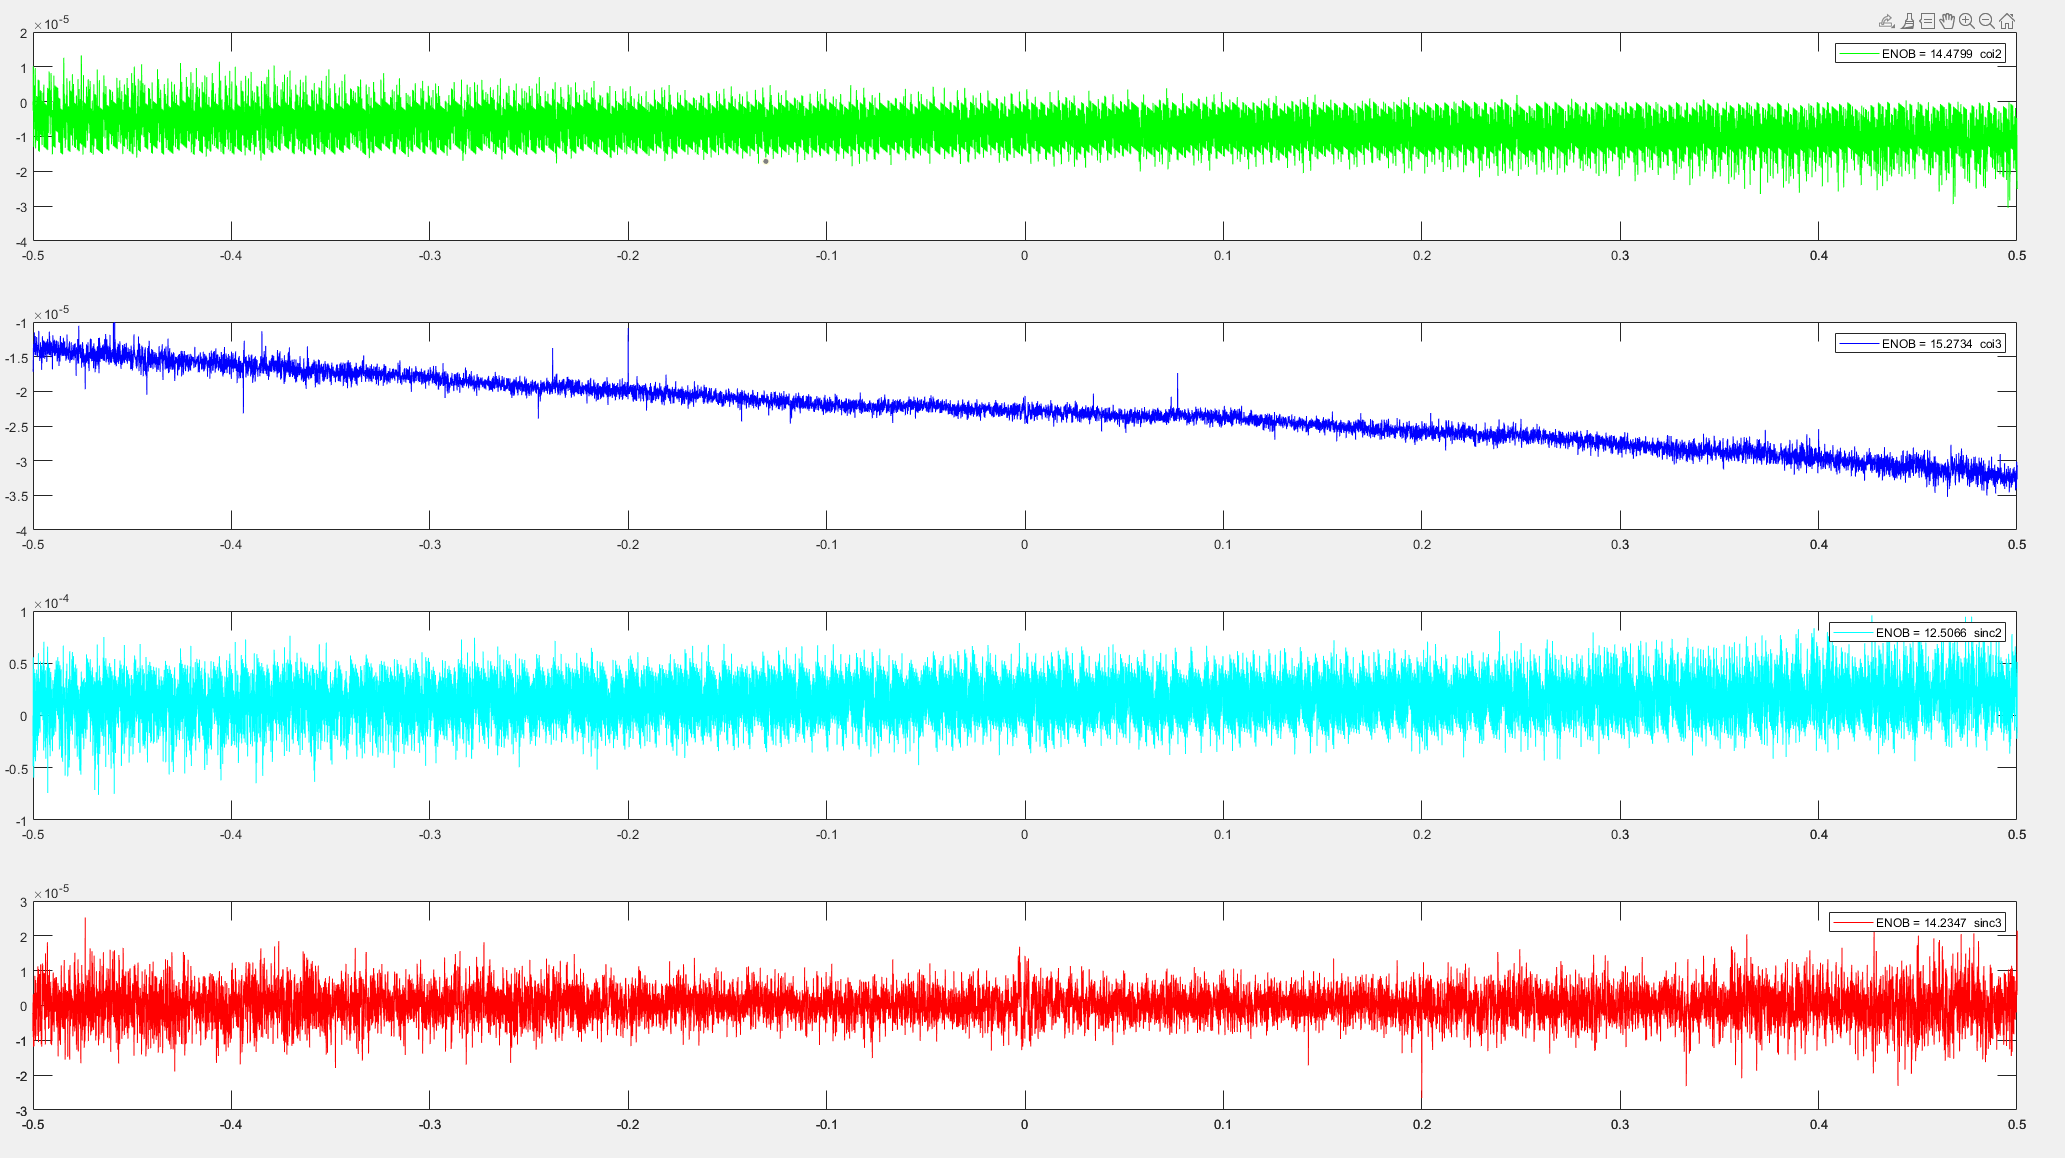Viewport: 2065px width, 1158px height.
Task: Click the ×10⁻⁵ exponent above the green plot
Action: (x=51, y=23)
